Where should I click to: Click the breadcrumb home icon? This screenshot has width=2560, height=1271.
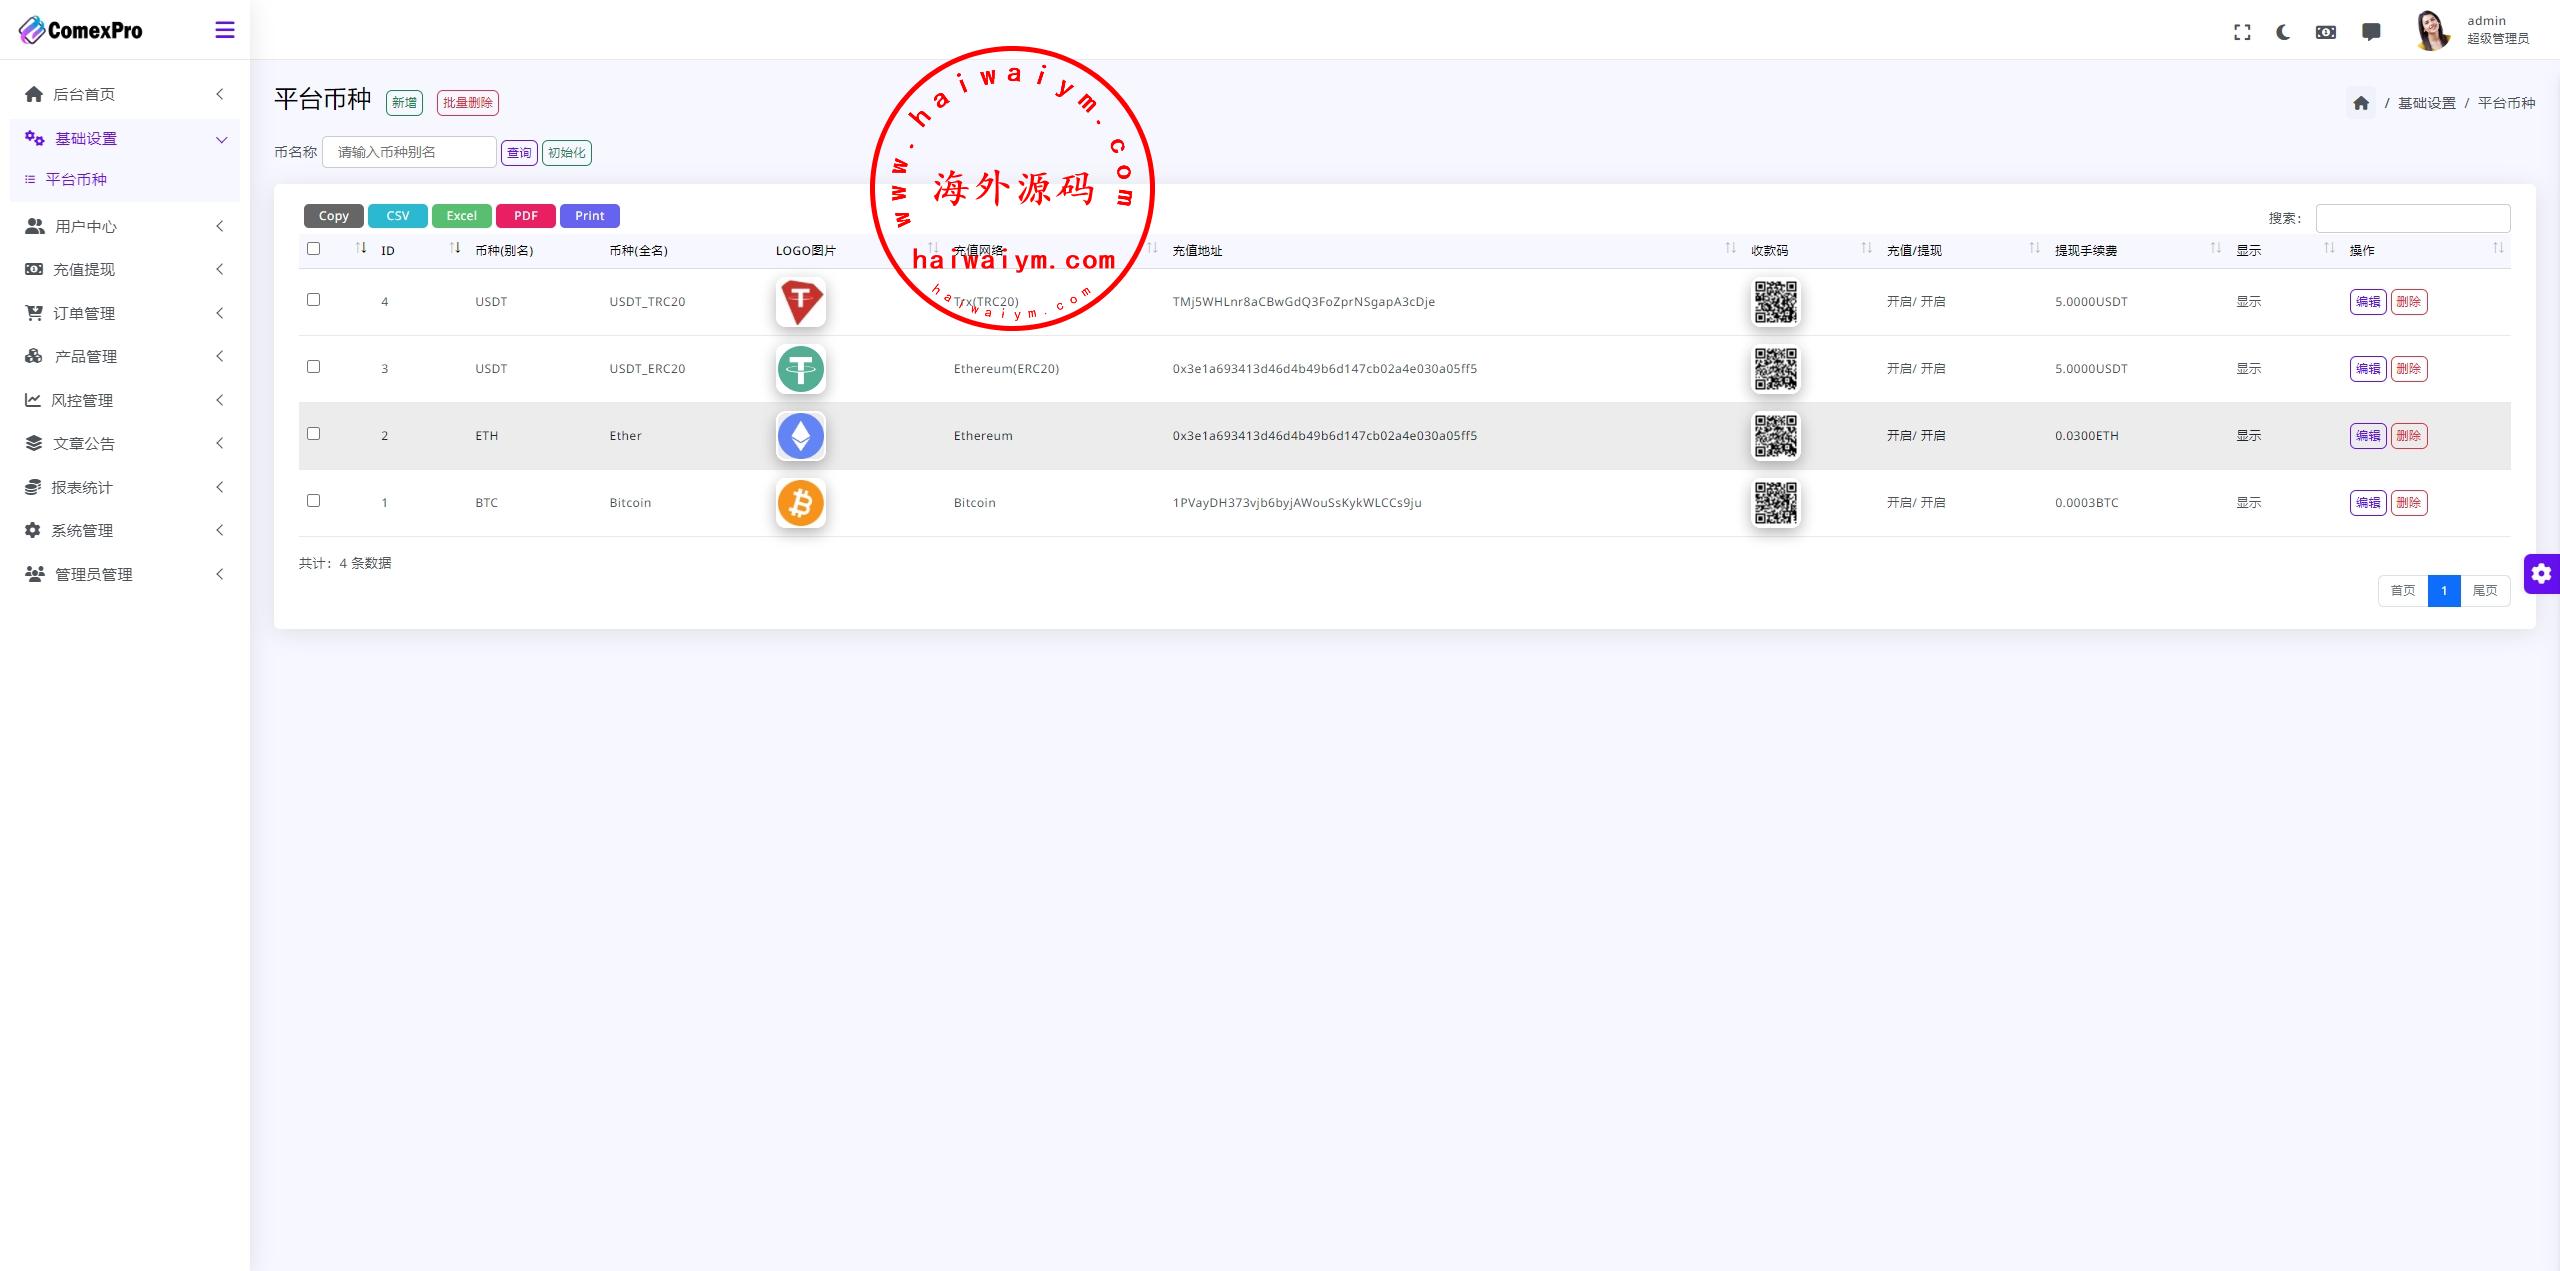pos(2361,103)
